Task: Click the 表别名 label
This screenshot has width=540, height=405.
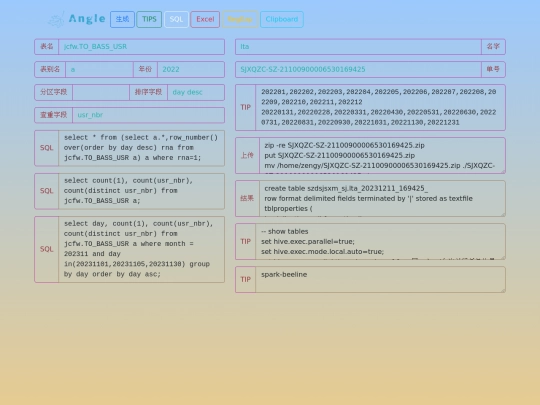Action: coord(50,69)
